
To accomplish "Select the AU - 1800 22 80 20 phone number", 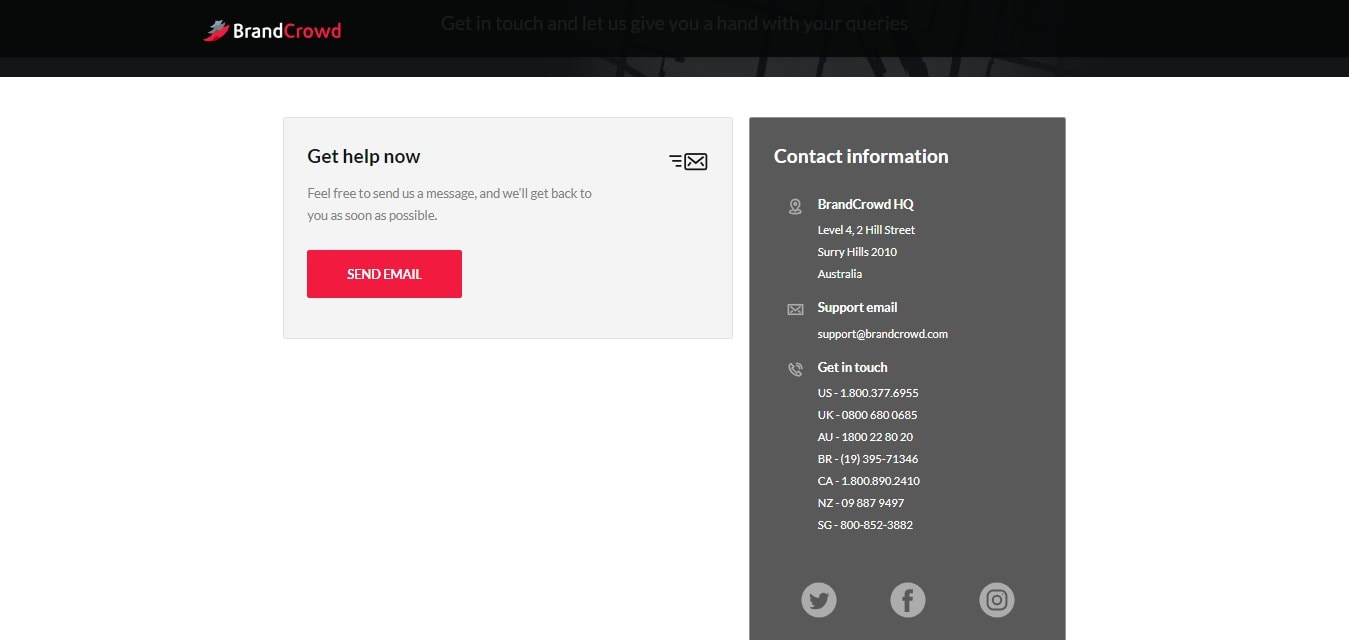I will [x=865, y=437].
